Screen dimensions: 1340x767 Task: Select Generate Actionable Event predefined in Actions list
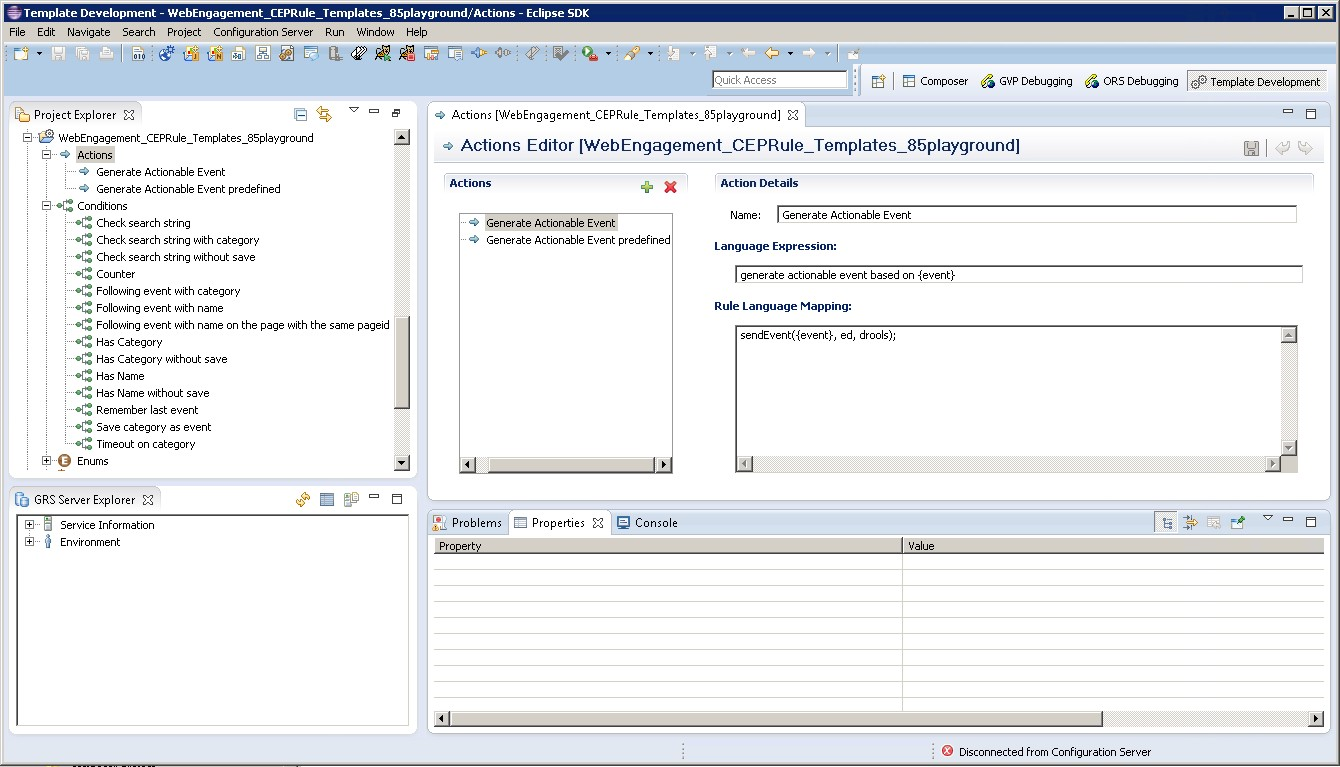click(578, 240)
